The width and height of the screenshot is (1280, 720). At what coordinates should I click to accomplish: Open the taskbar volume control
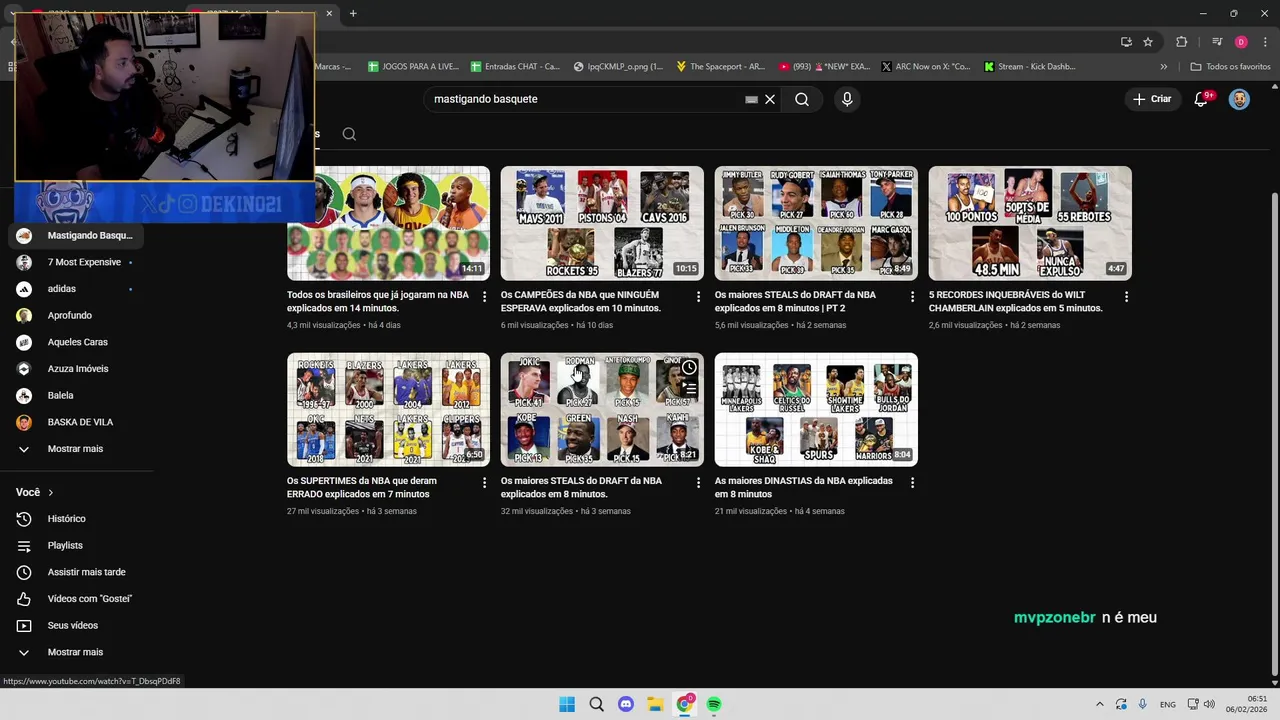click(x=1209, y=704)
